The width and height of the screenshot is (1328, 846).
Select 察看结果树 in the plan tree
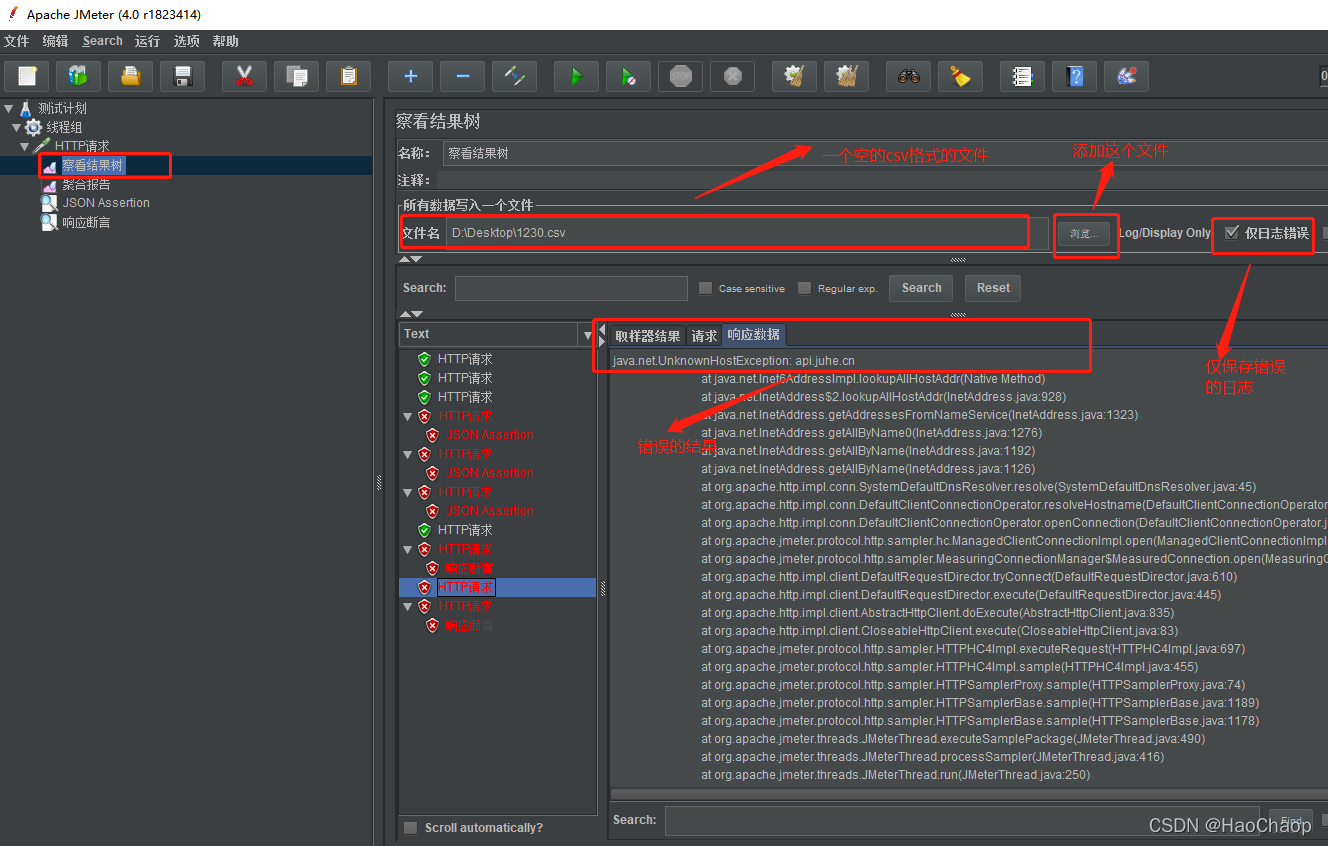coord(93,165)
